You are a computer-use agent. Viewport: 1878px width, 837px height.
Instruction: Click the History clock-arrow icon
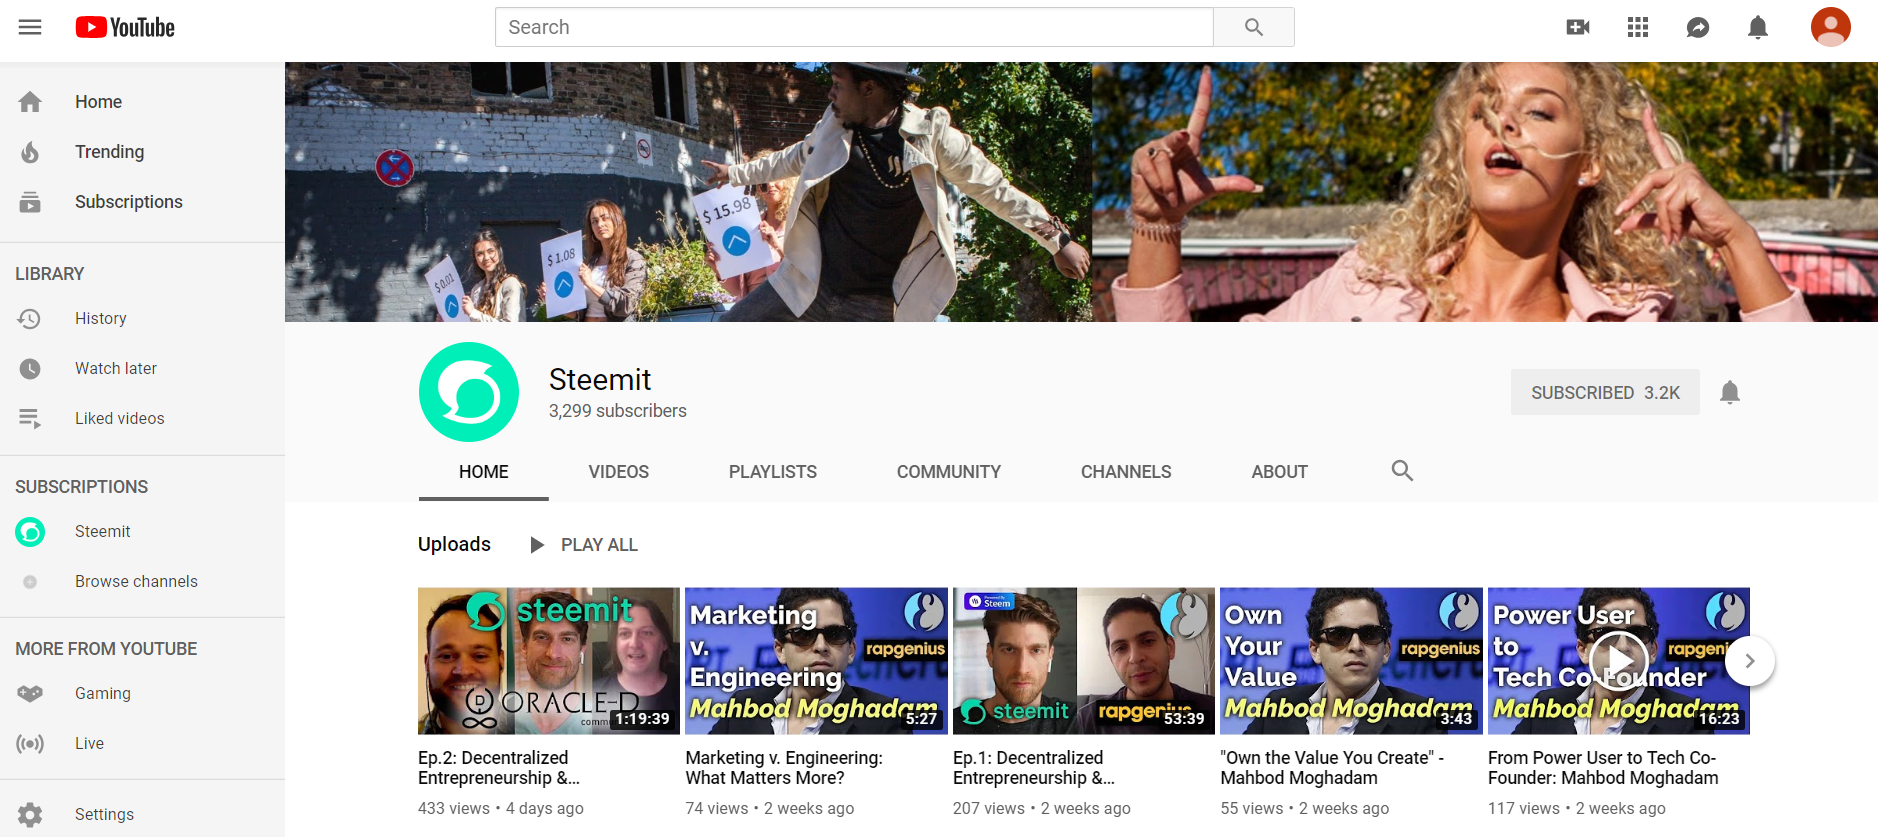click(x=30, y=319)
